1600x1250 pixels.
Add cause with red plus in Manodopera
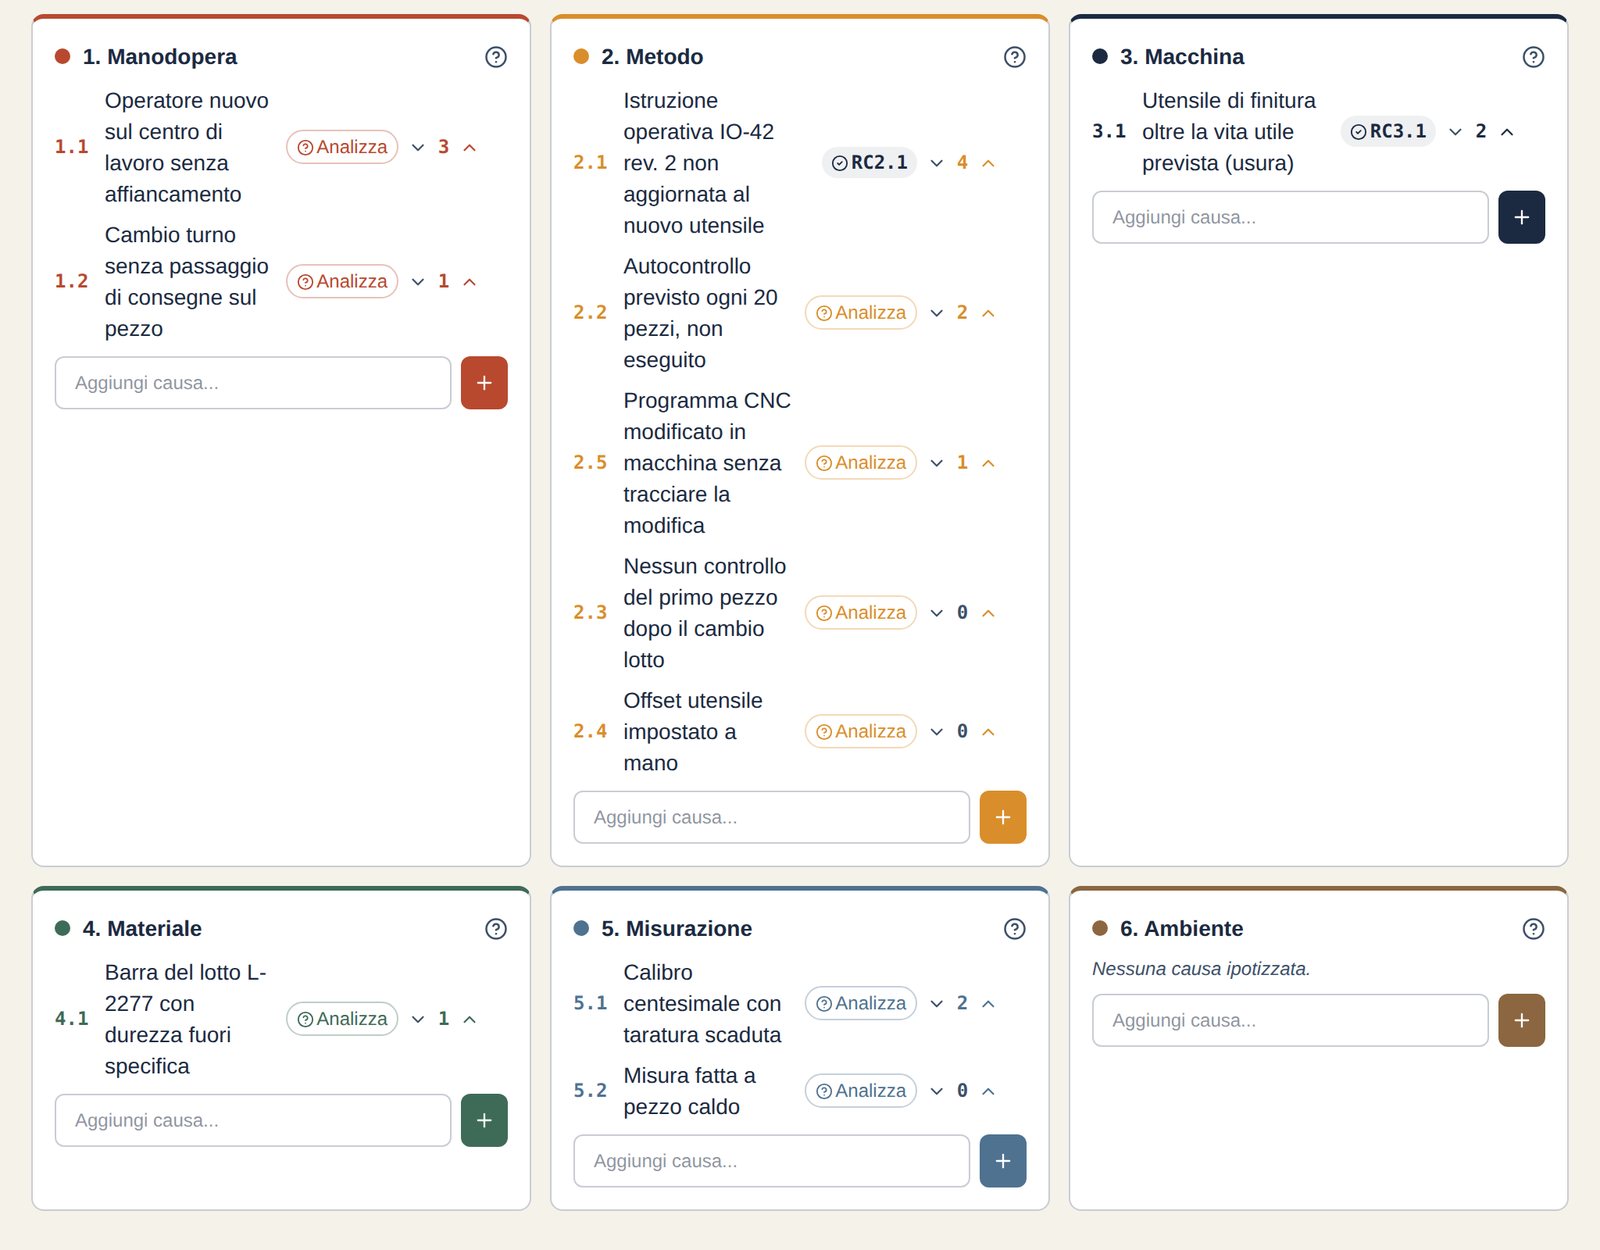(484, 383)
